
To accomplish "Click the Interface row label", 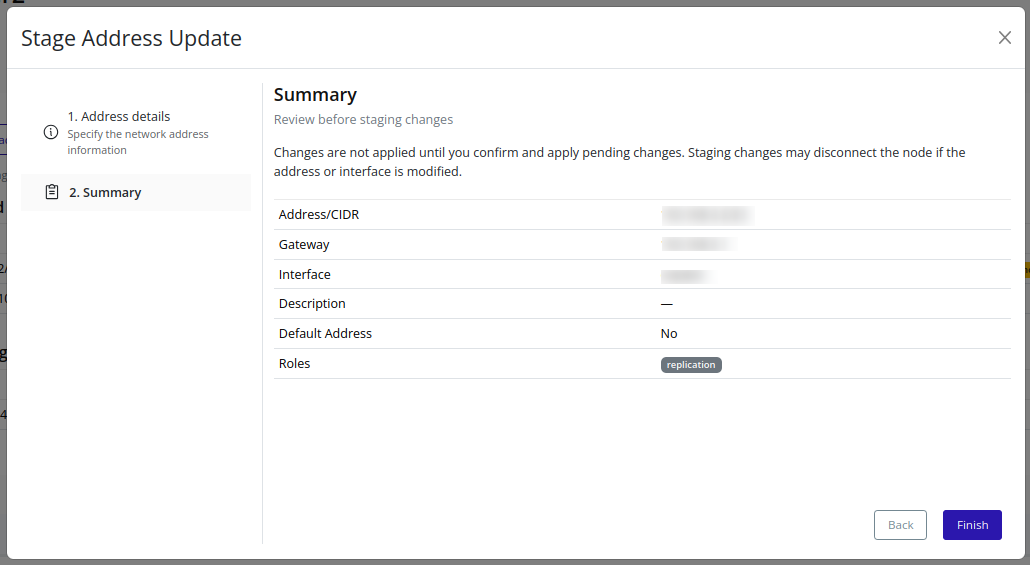I will (305, 275).
